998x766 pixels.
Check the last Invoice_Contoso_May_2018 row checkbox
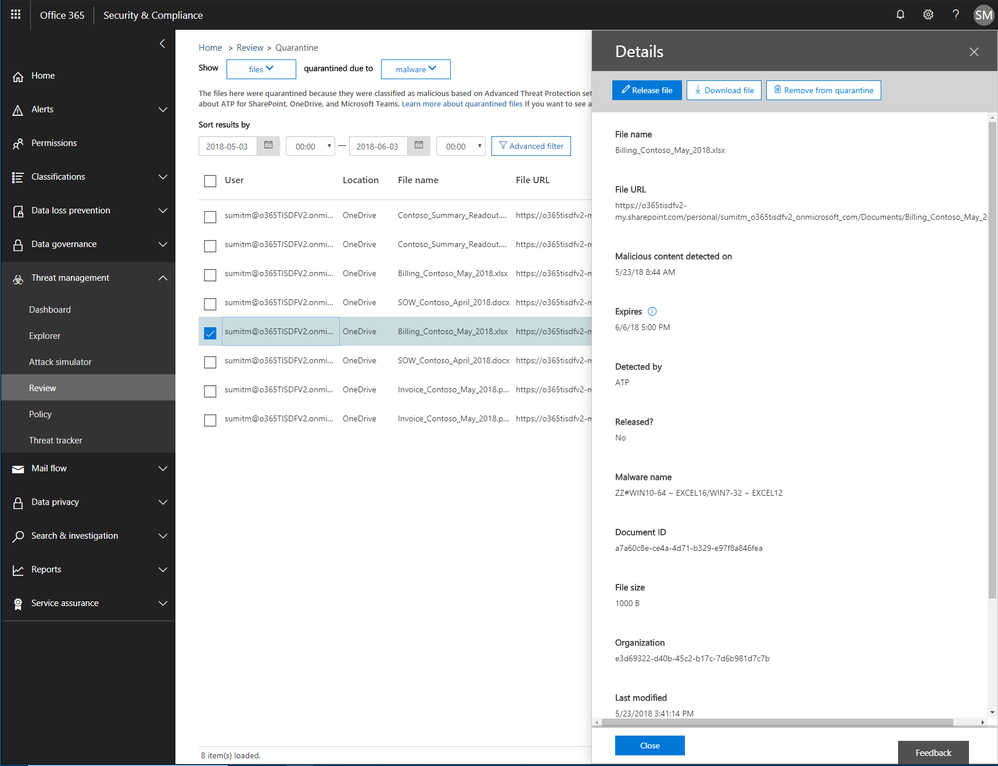[x=210, y=420]
